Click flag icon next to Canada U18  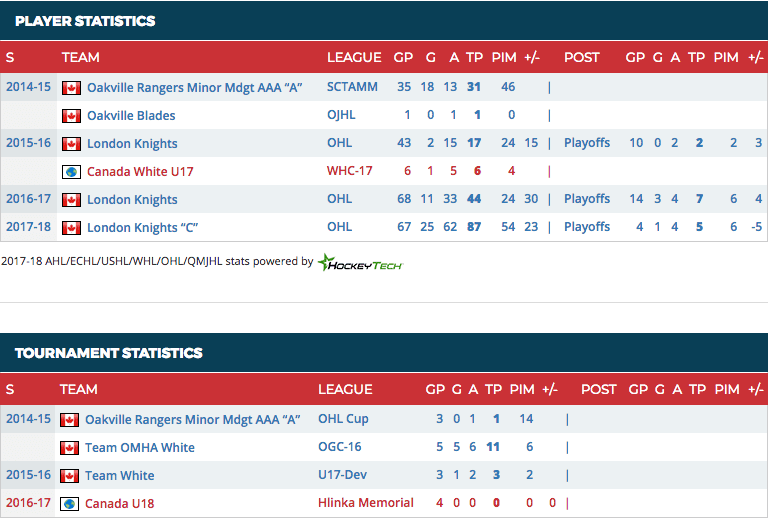[69, 504]
